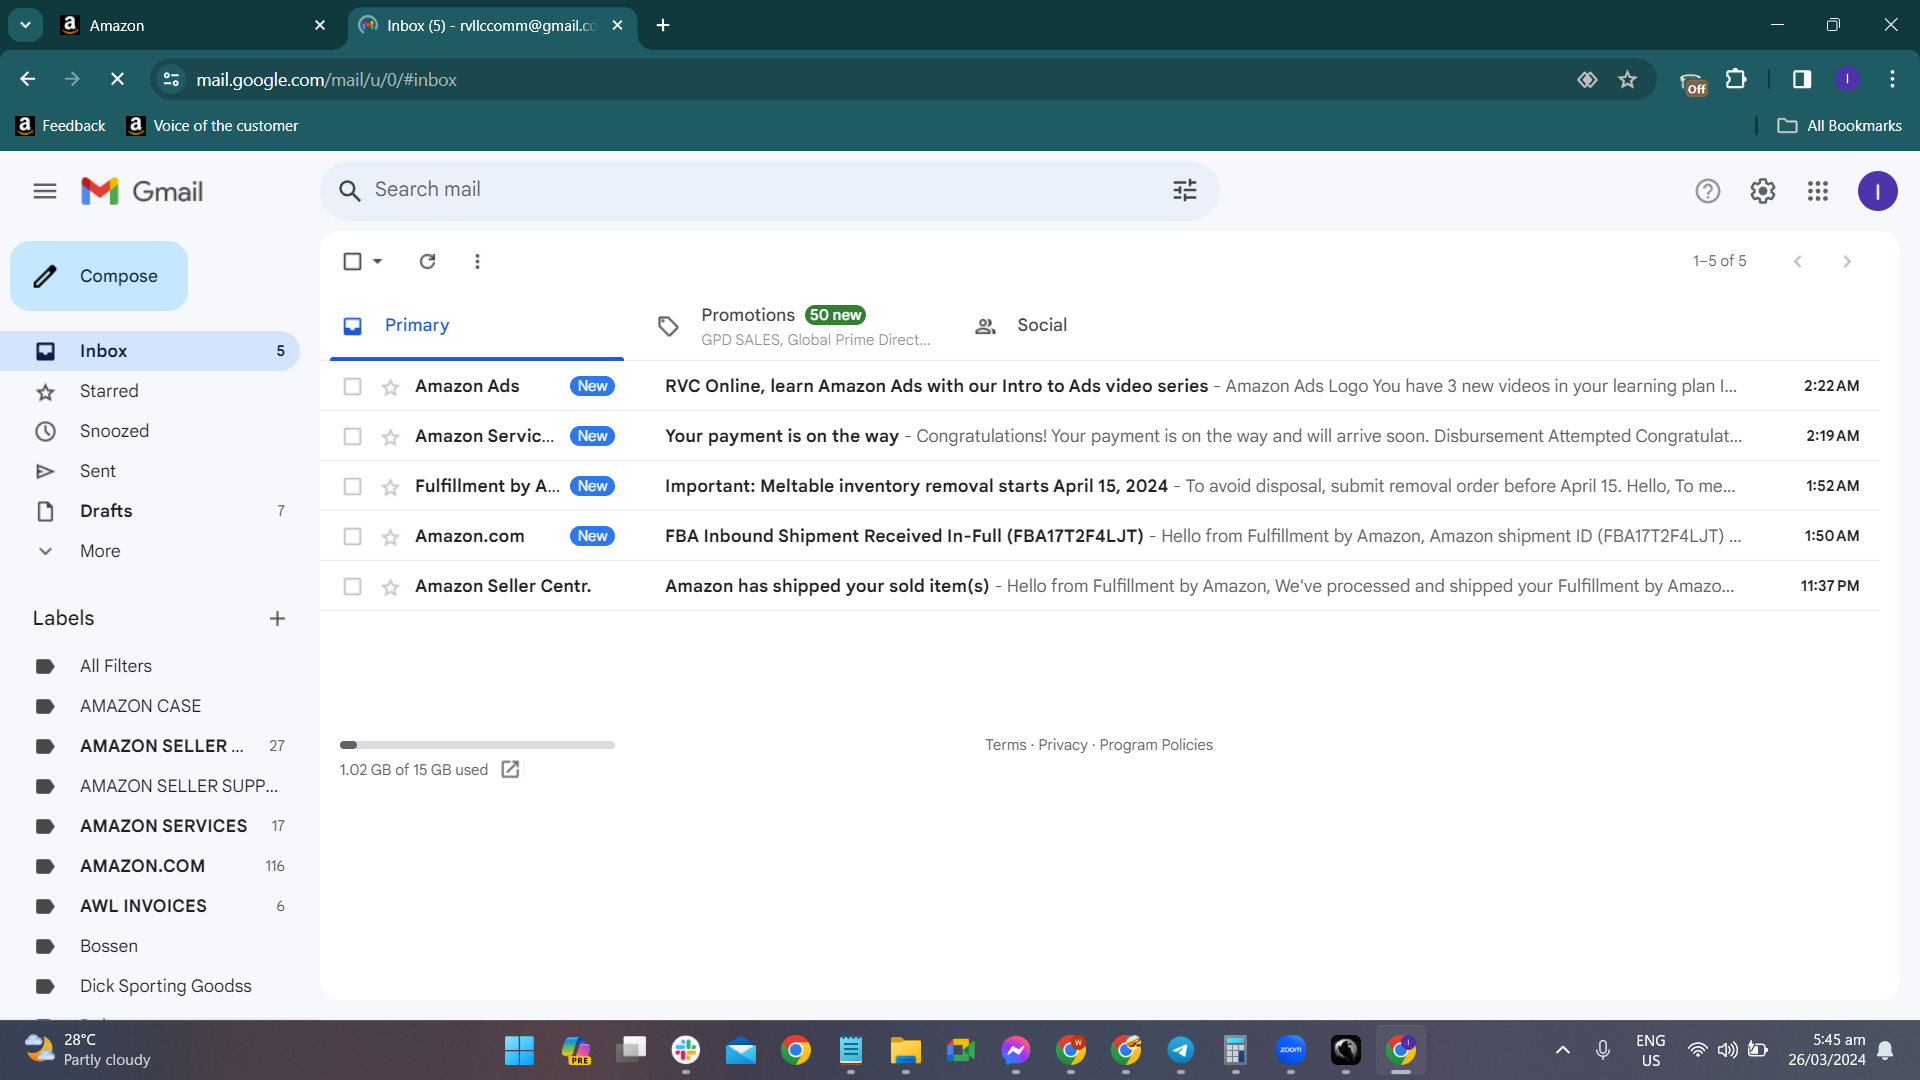Screen dimensions: 1920x1080
Task: Click the Compose button
Action: click(99, 276)
